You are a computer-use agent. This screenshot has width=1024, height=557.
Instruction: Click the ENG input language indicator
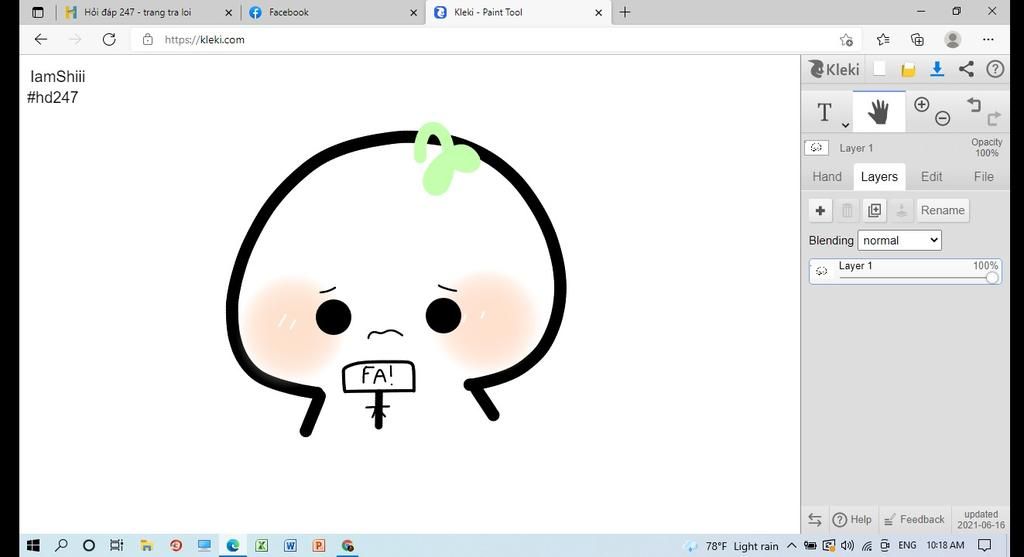click(907, 545)
